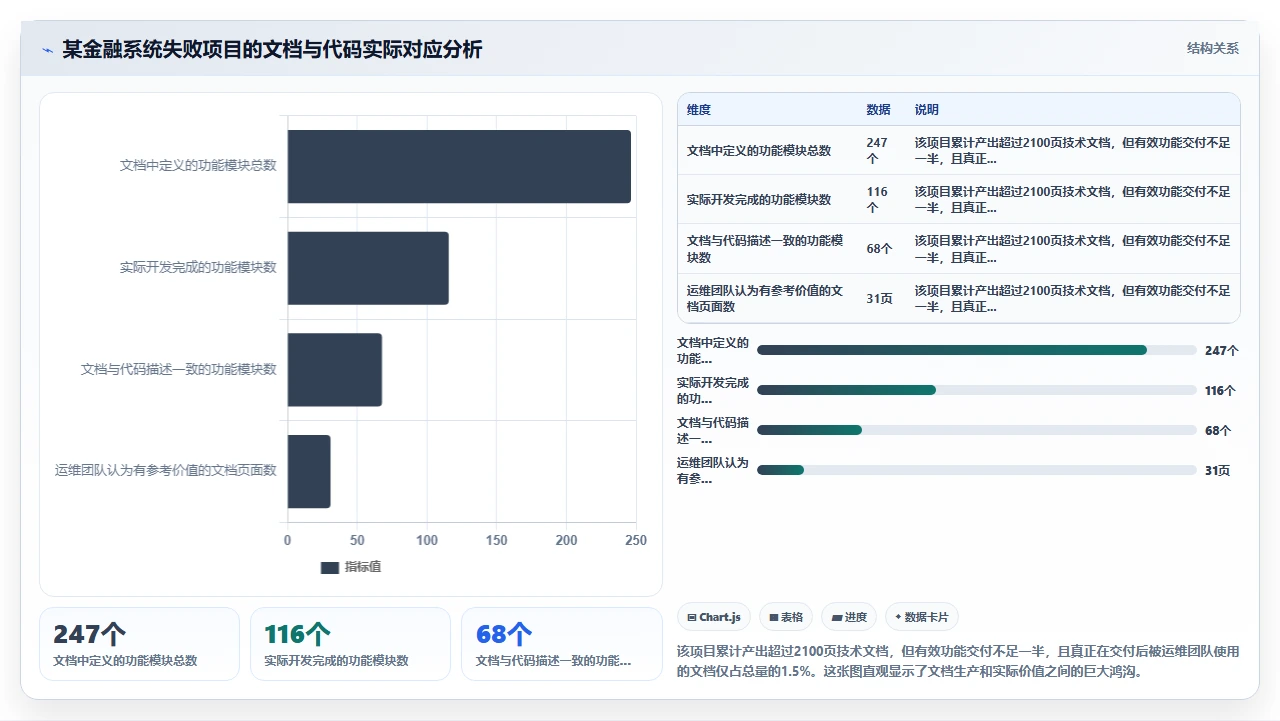The image size is (1280, 721).
Task: Click the page title 某金融系统失败项目的文档与代码实际对应分析
Action: pyautogui.click(x=272, y=49)
